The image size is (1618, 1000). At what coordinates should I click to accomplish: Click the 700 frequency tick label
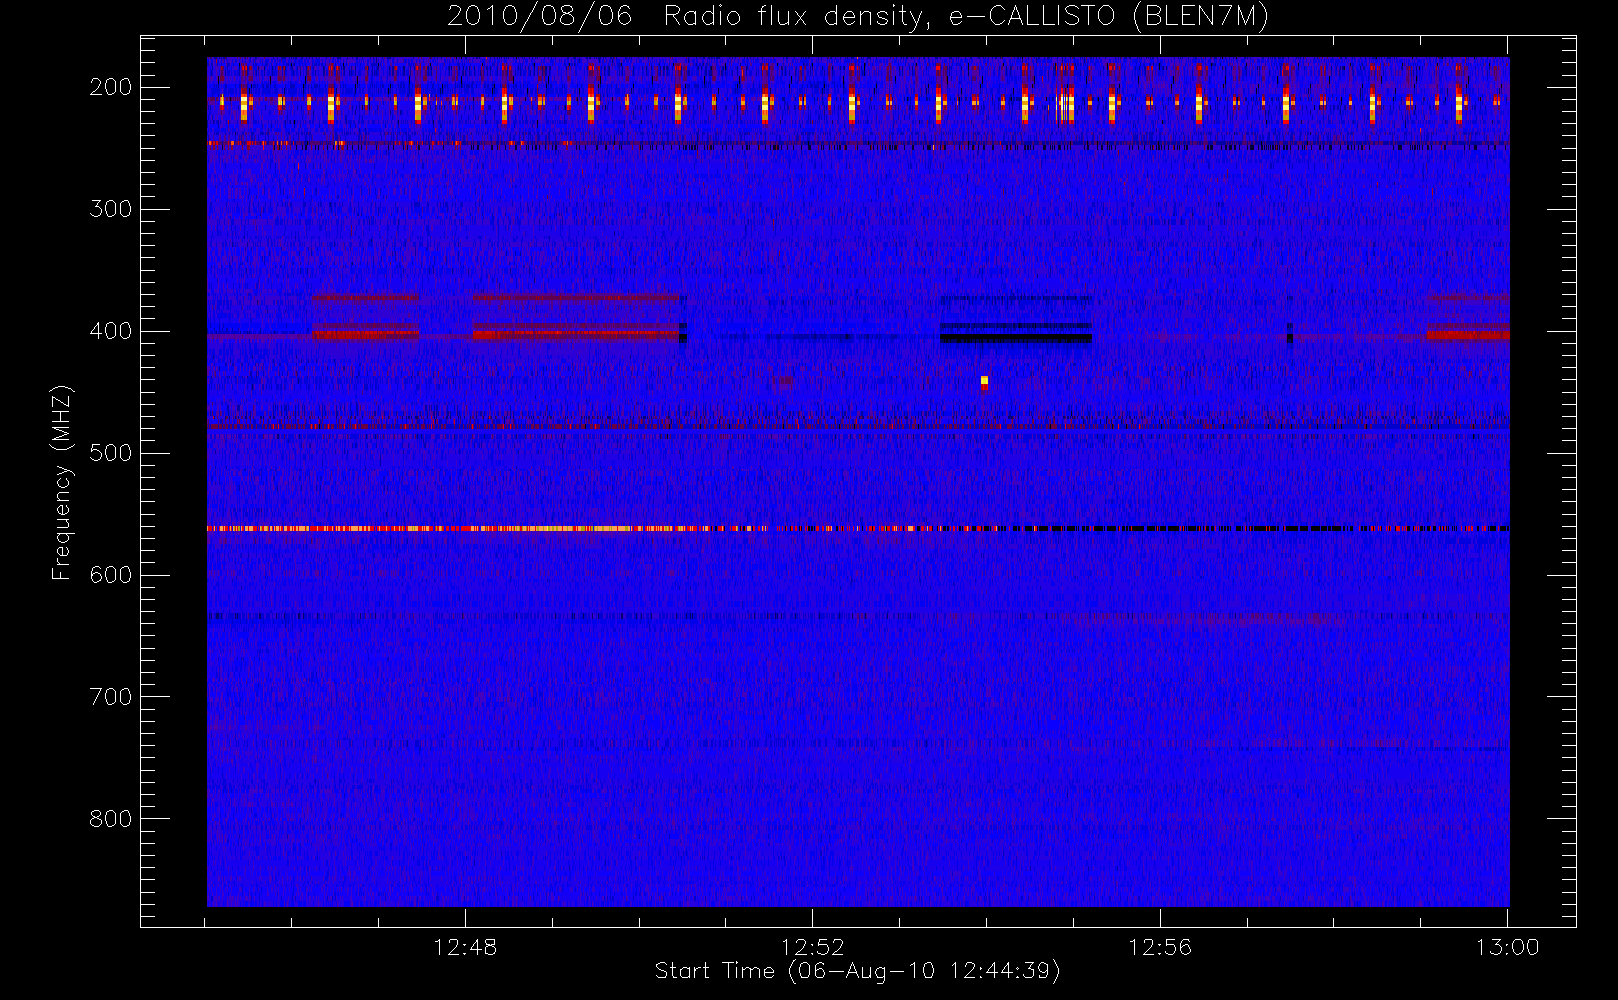(110, 697)
